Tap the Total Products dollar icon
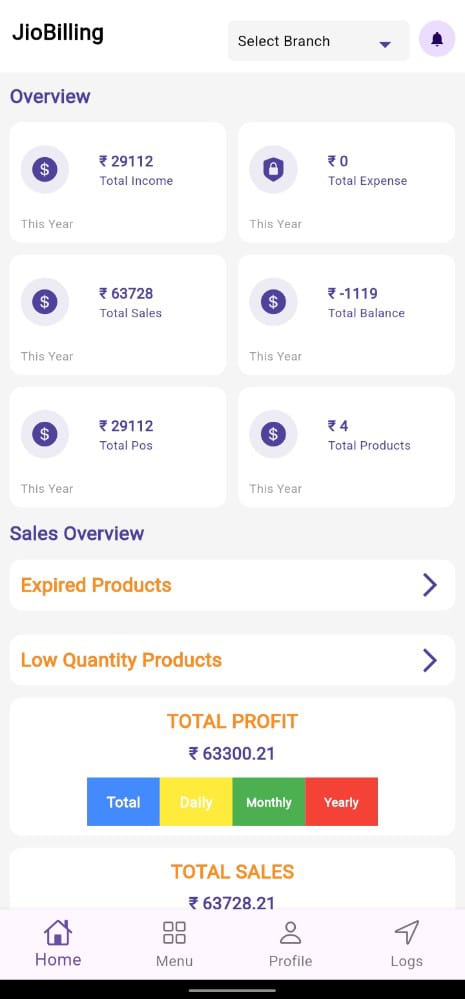This screenshot has height=999, width=465. [273, 435]
